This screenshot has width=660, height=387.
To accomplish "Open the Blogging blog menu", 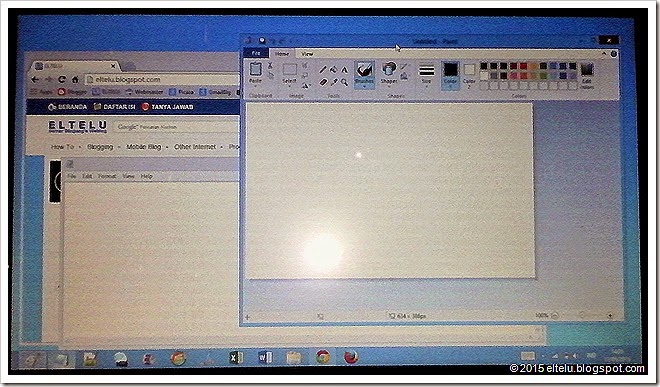I will pyautogui.click(x=100, y=147).
